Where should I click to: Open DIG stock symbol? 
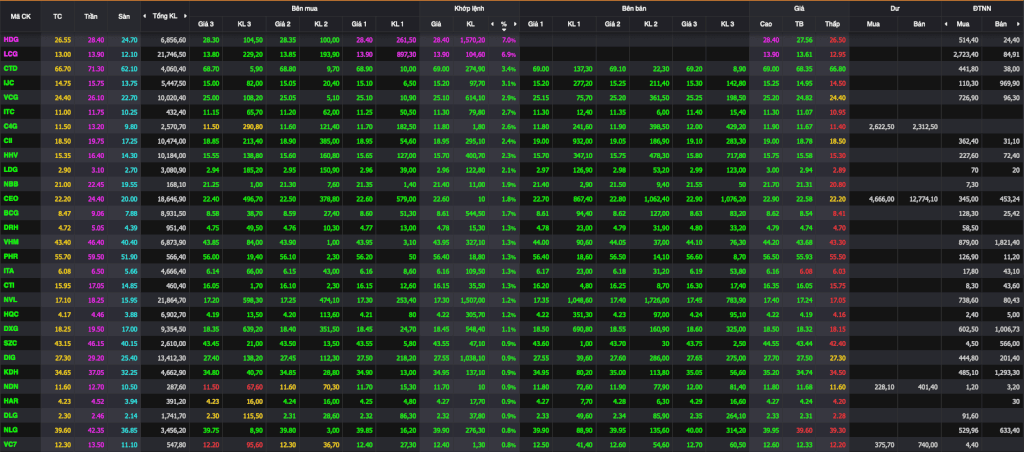10,357
